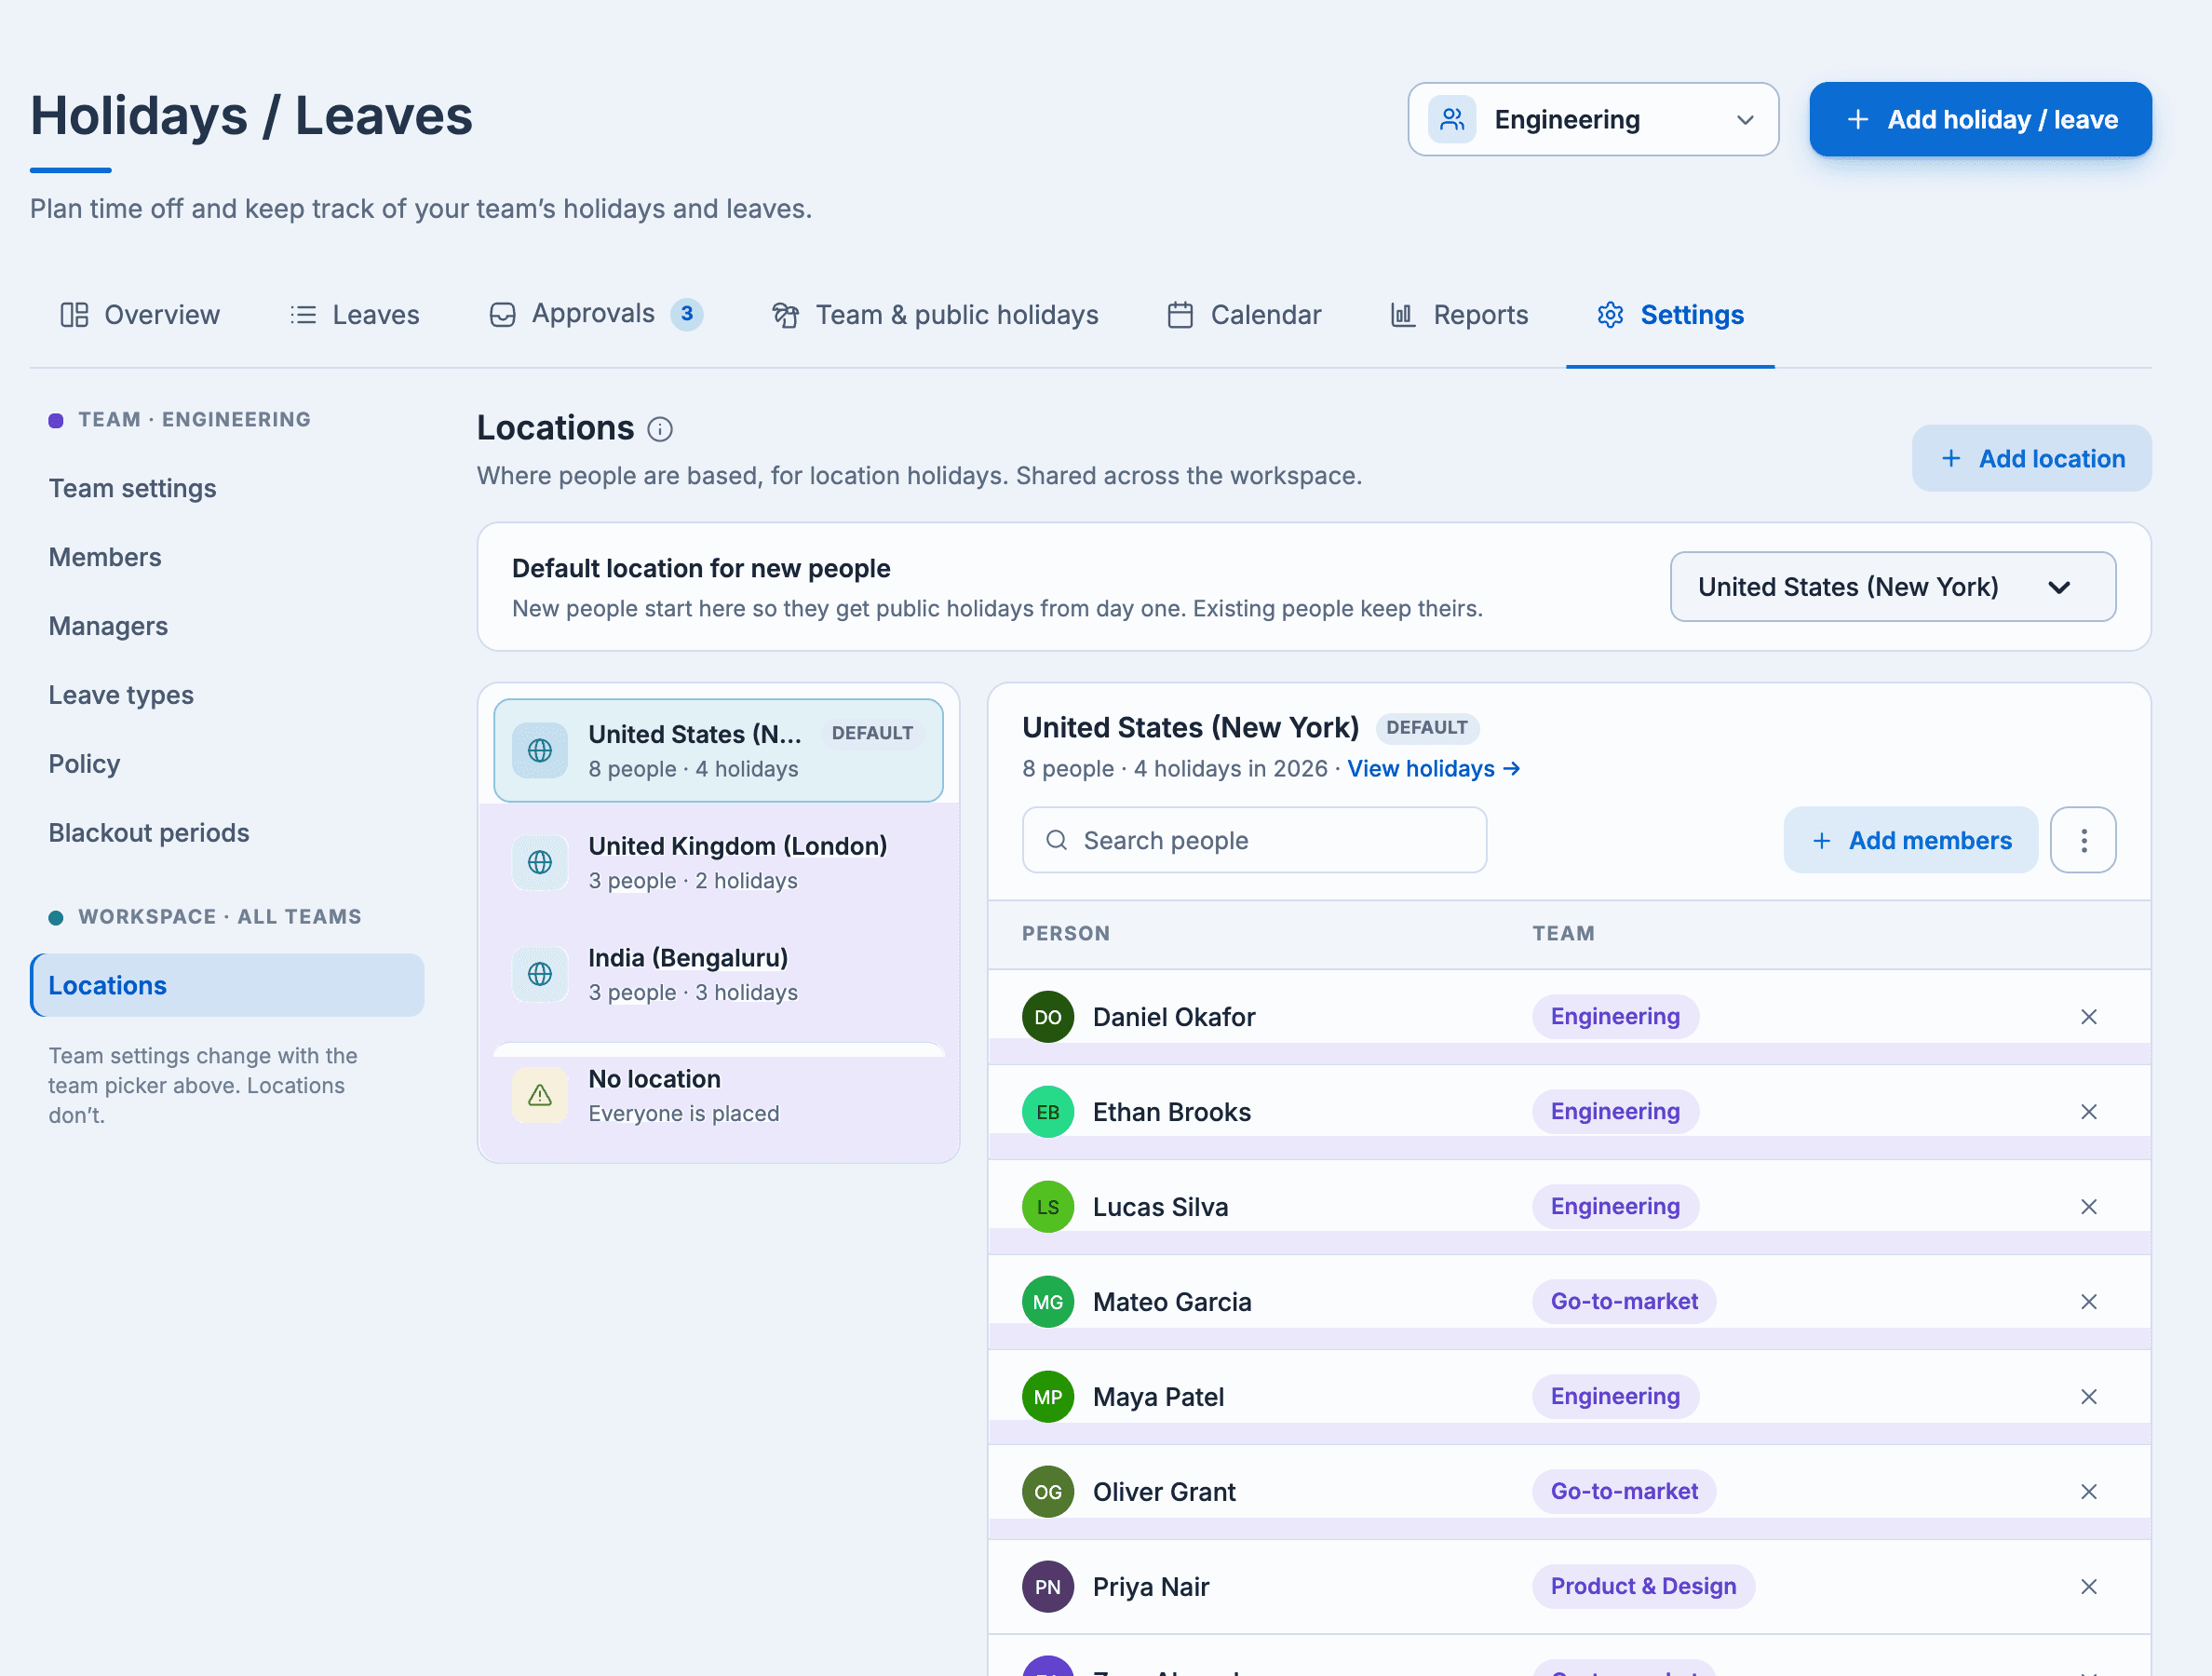Viewport: 2212px width, 1676px height.
Task: Click the info icon next to Locations heading
Action: [x=660, y=429]
